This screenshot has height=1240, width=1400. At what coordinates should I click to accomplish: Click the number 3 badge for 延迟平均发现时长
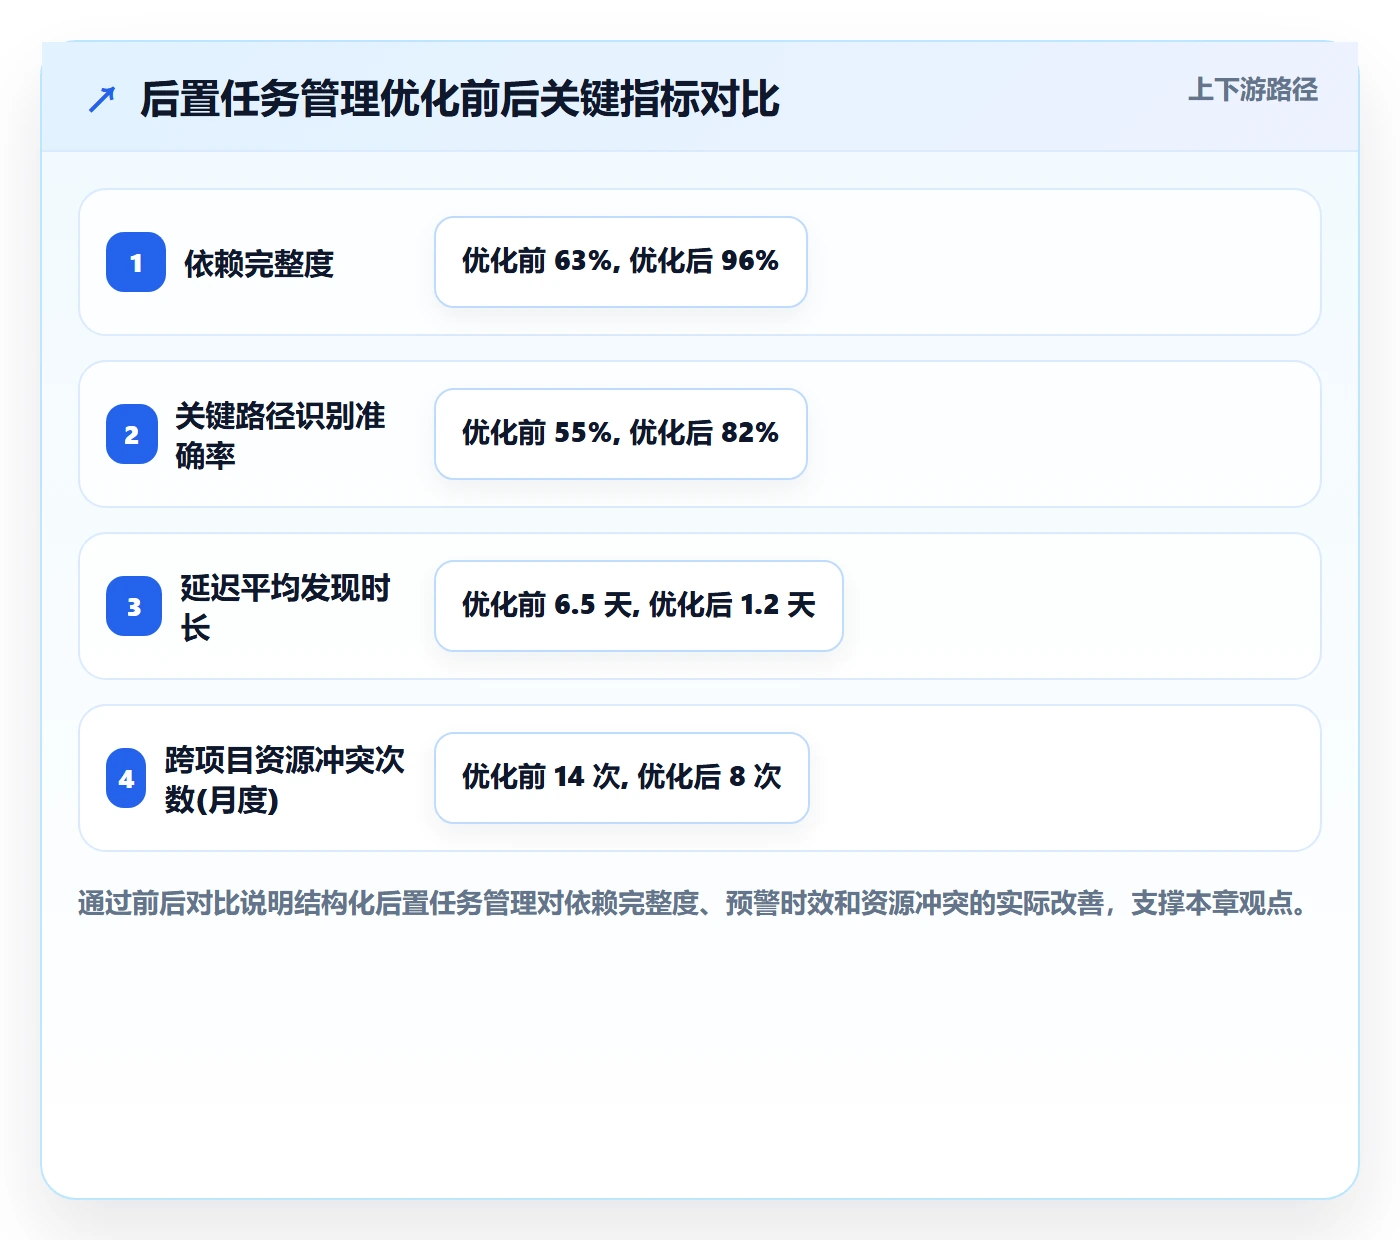[x=134, y=606]
